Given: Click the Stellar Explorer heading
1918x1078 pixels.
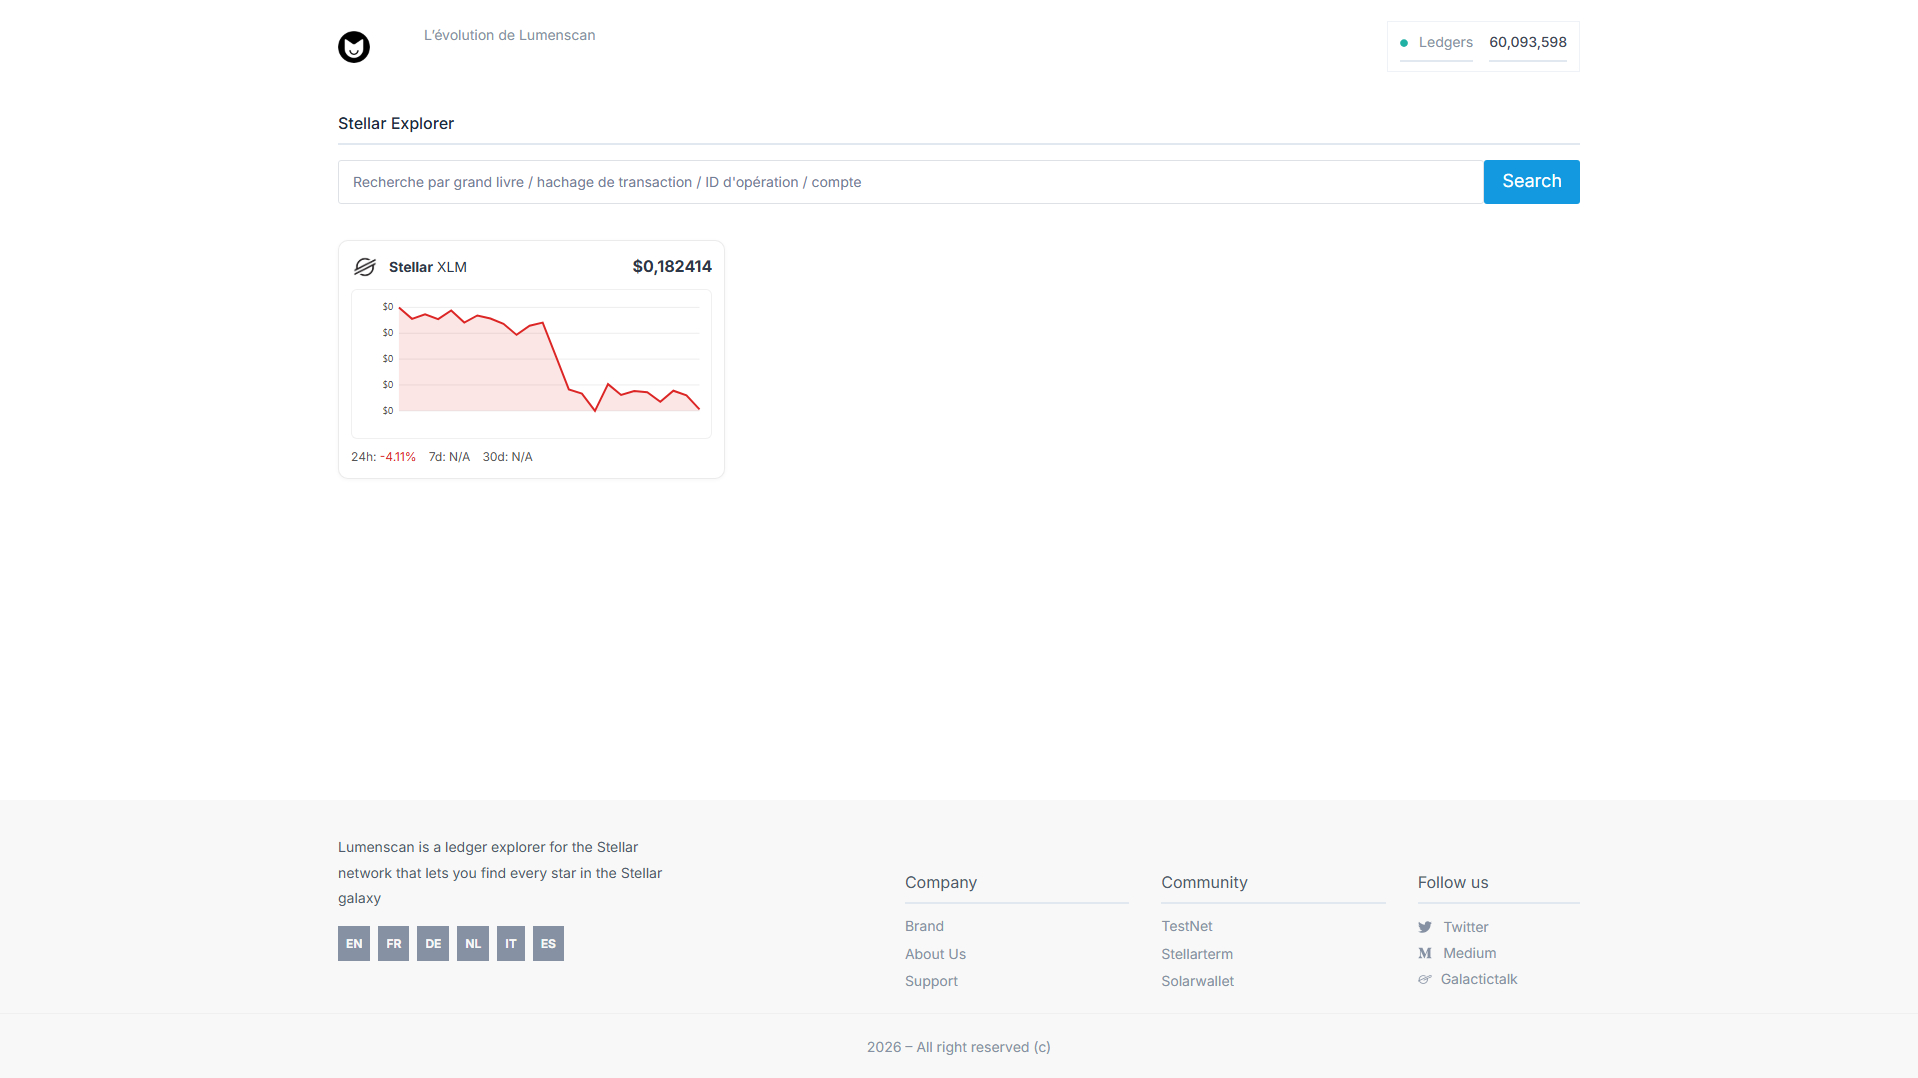Looking at the screenshot, I should pyautogui.click(x=396, y=123).
